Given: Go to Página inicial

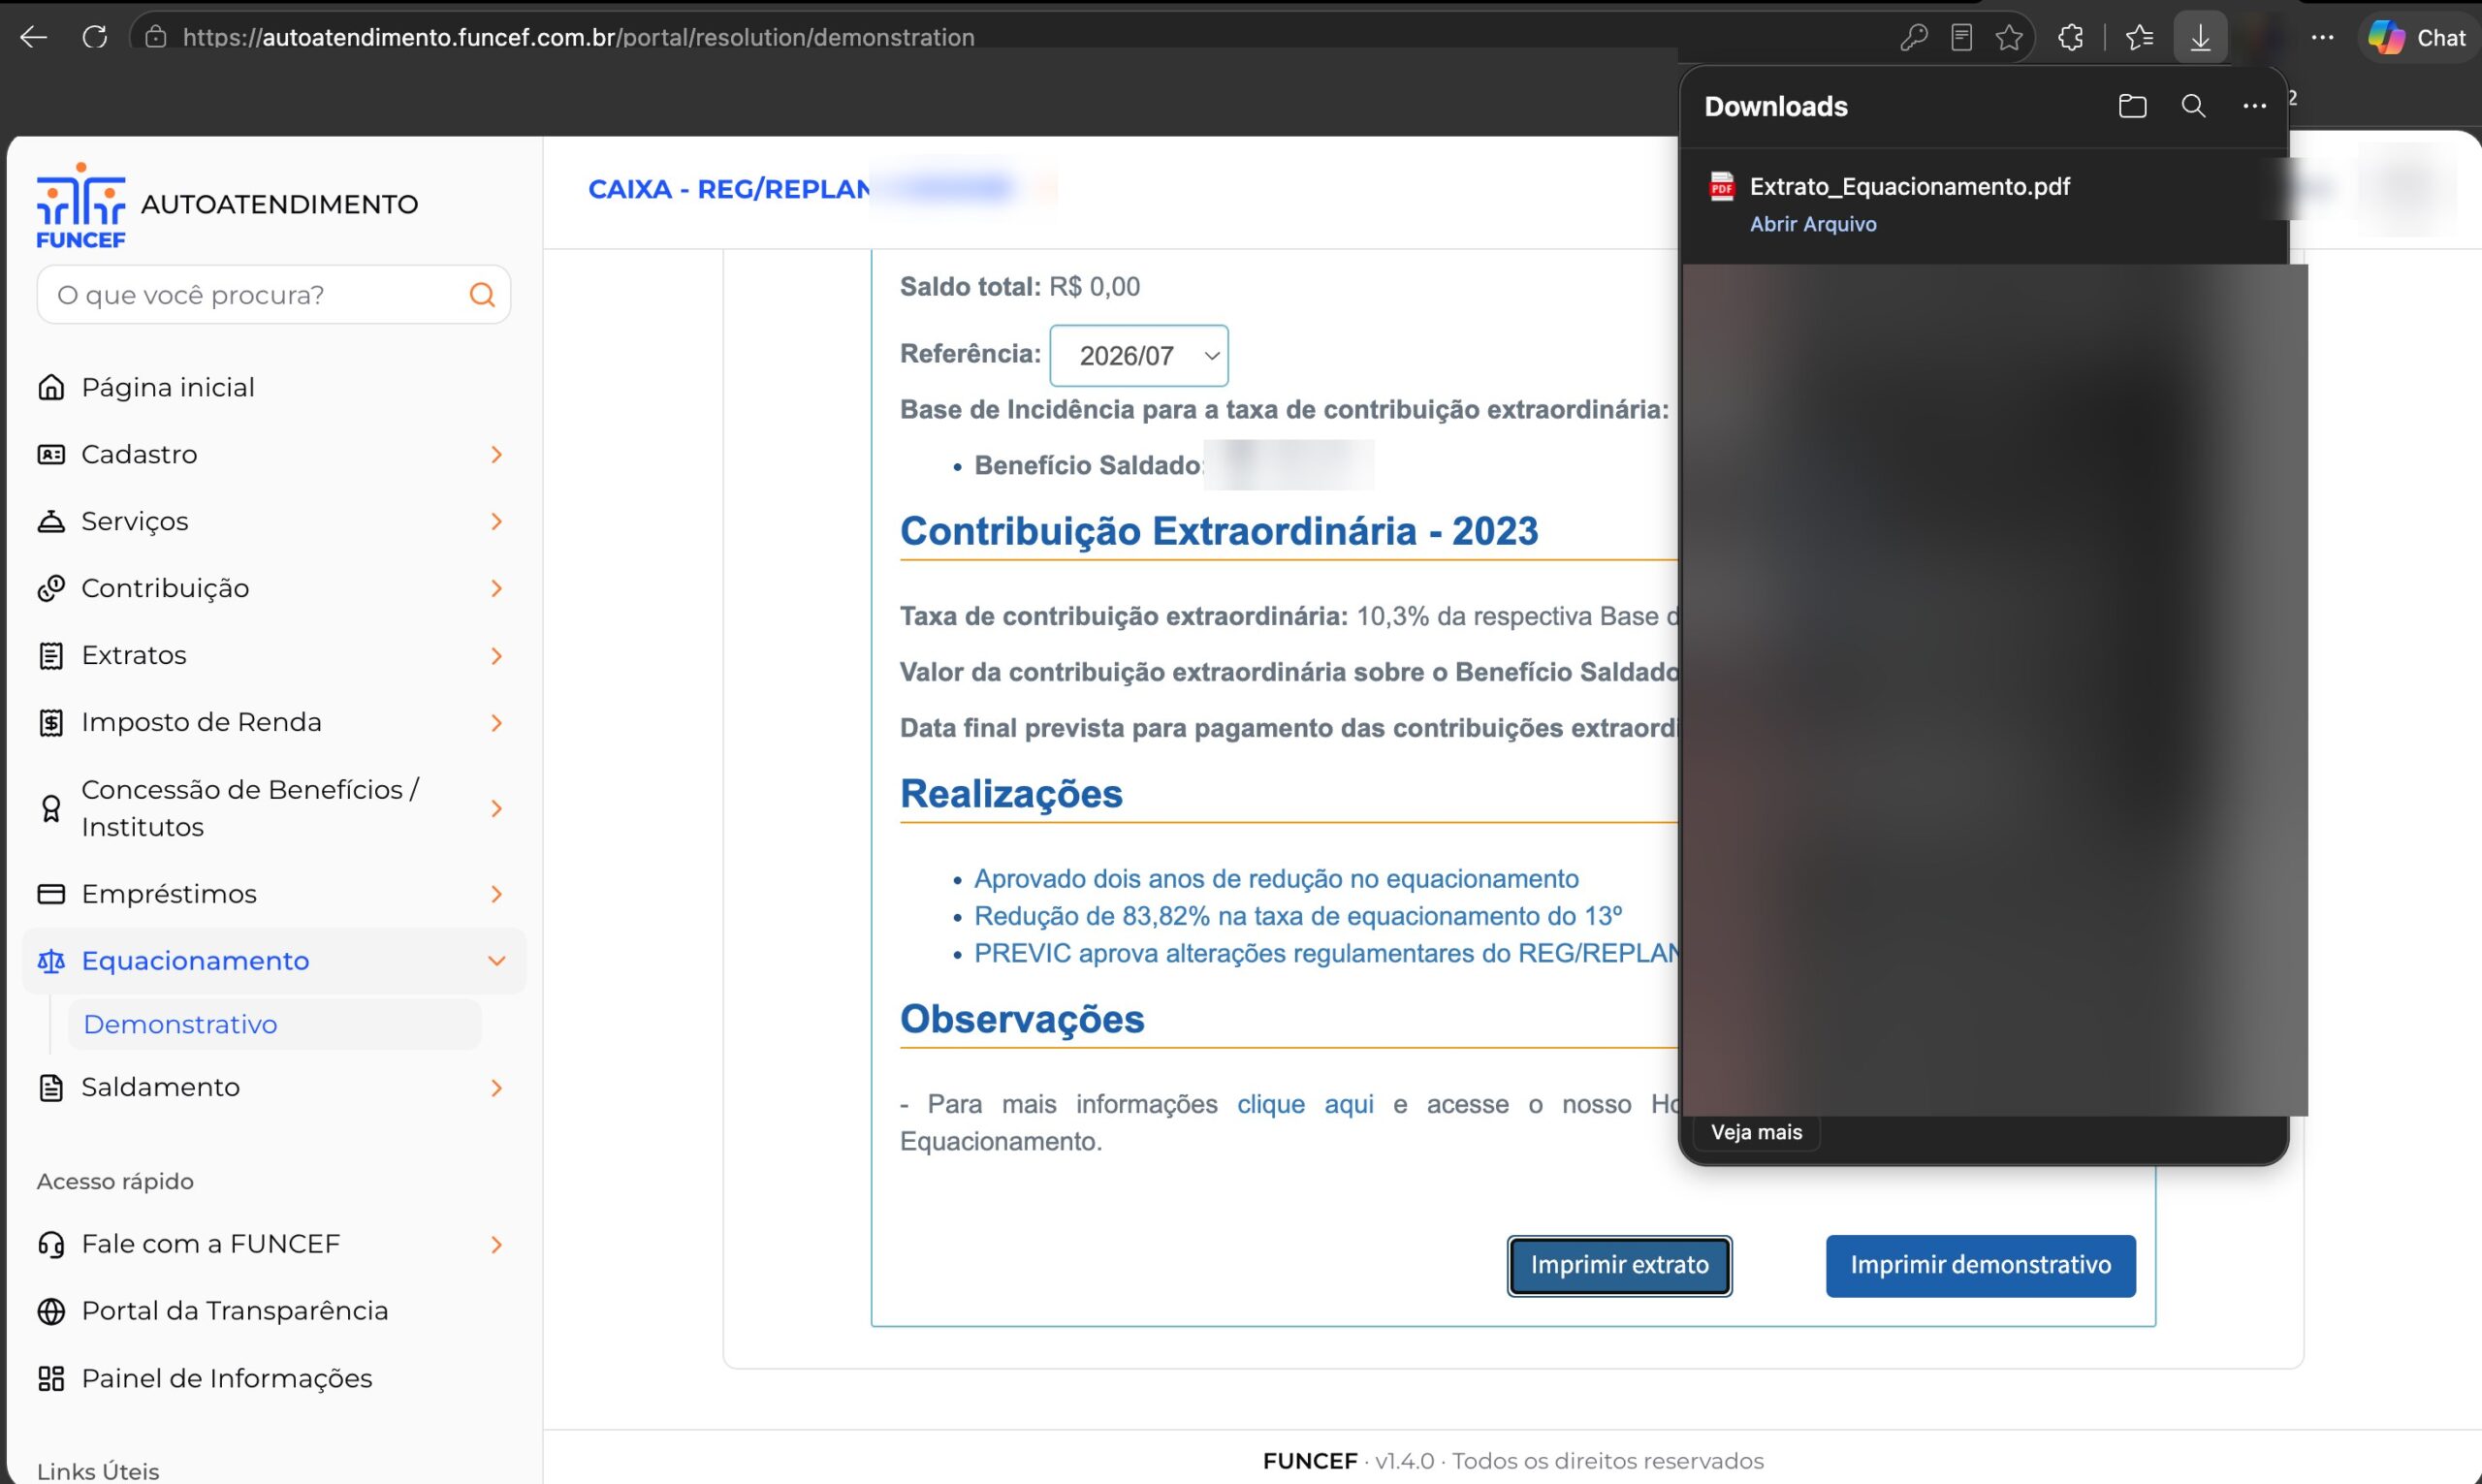Looking at the screenshot, I should [x=168, y=387].
